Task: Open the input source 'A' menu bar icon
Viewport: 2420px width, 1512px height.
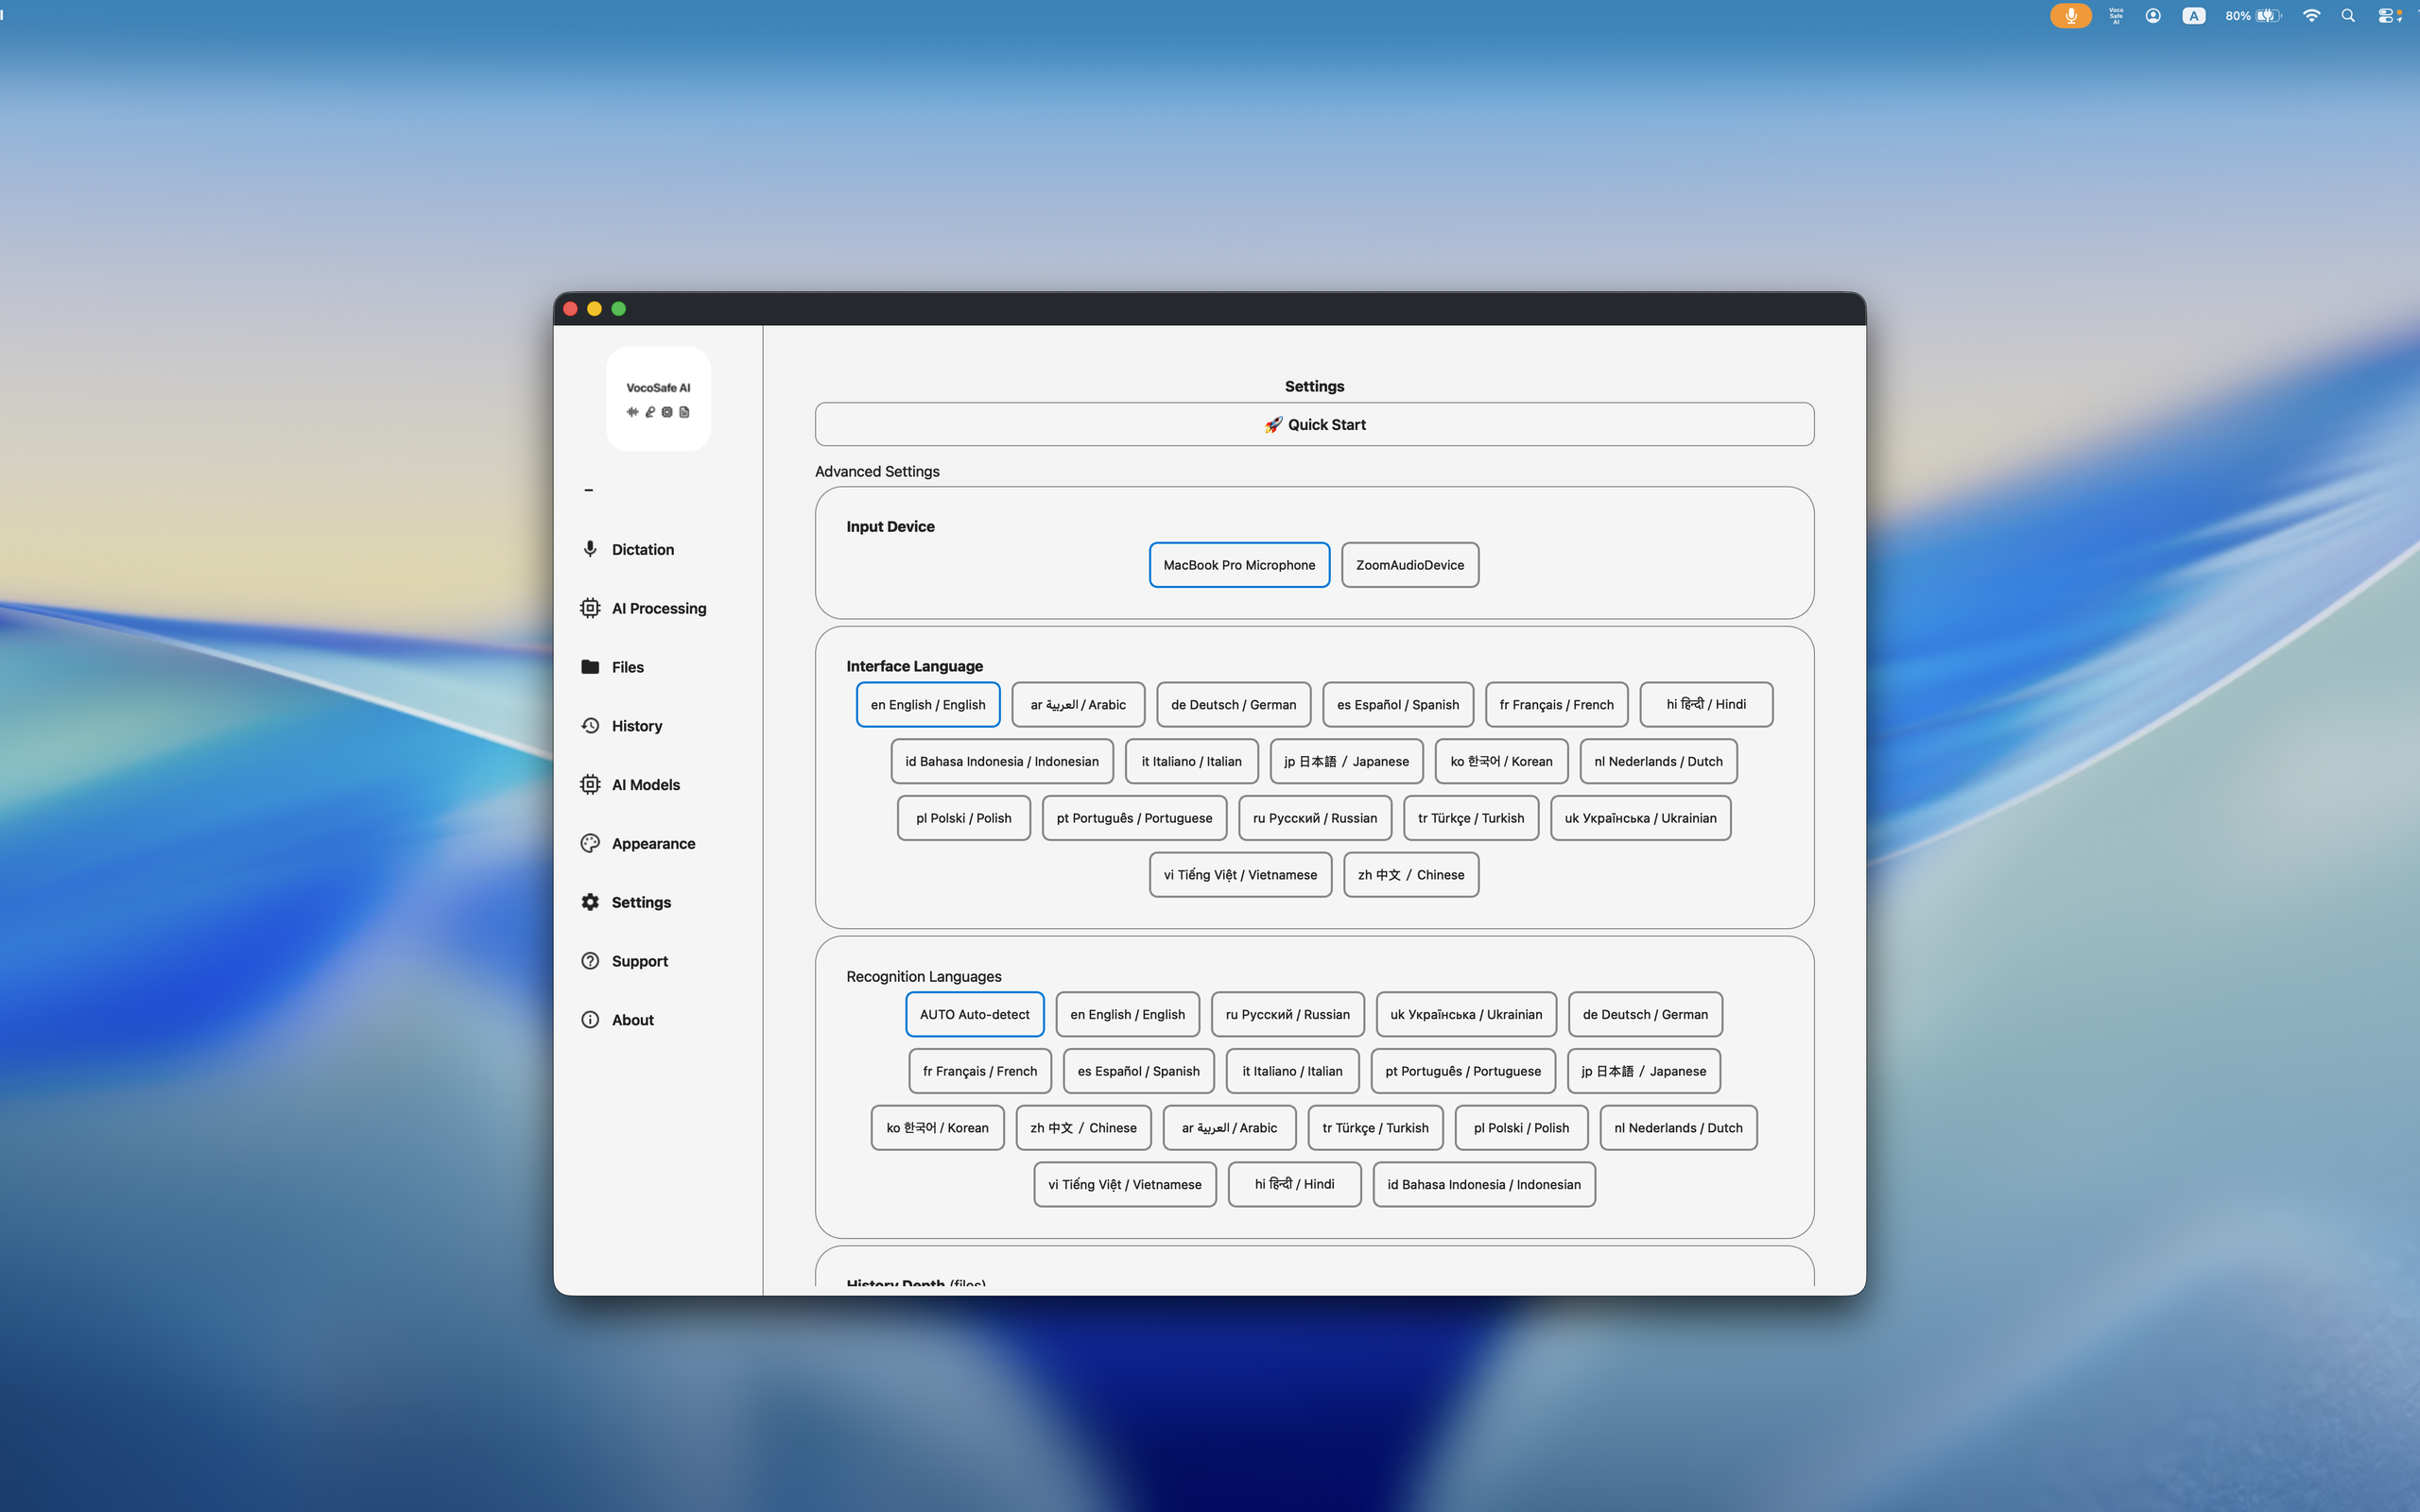Action: 2194,16
